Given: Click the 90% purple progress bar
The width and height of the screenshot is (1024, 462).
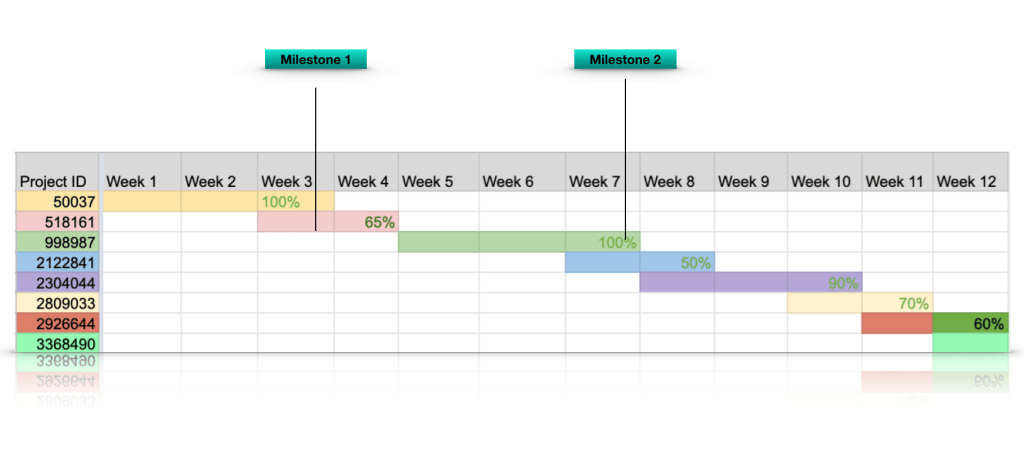Looking at the screenshot, I should click(750, 282).
